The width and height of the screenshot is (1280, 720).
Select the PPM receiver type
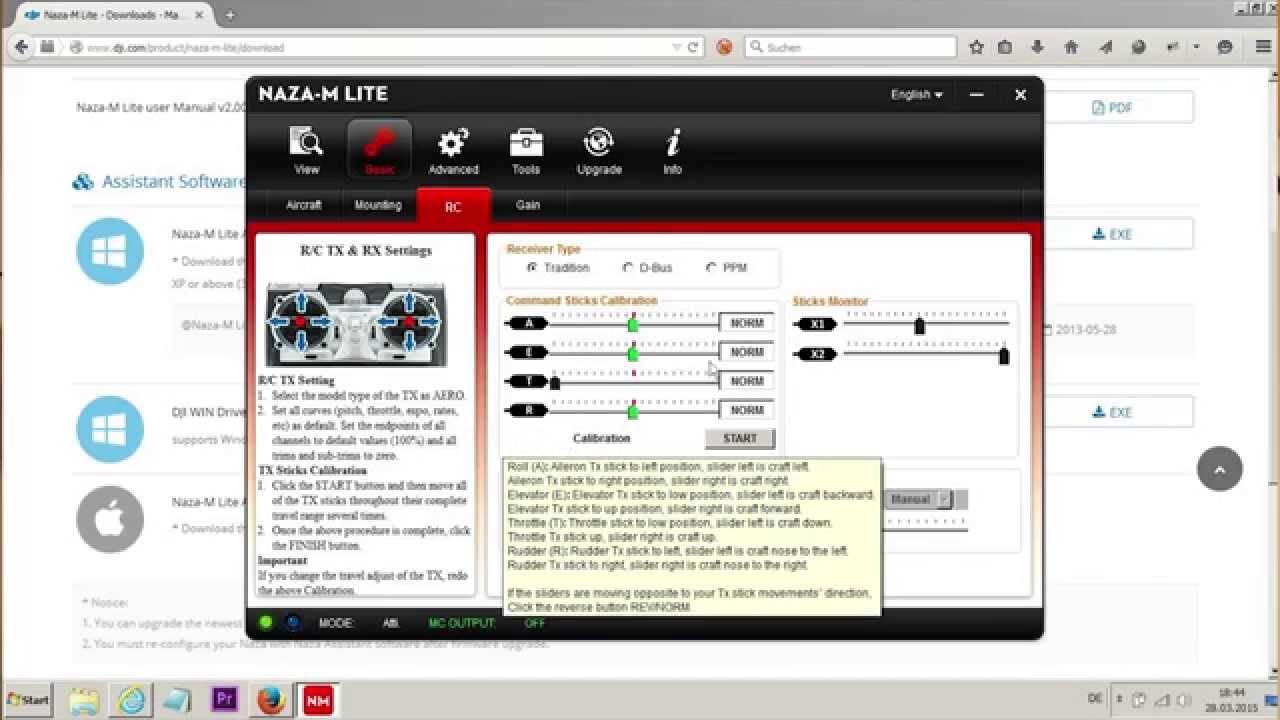click(727, 268)
